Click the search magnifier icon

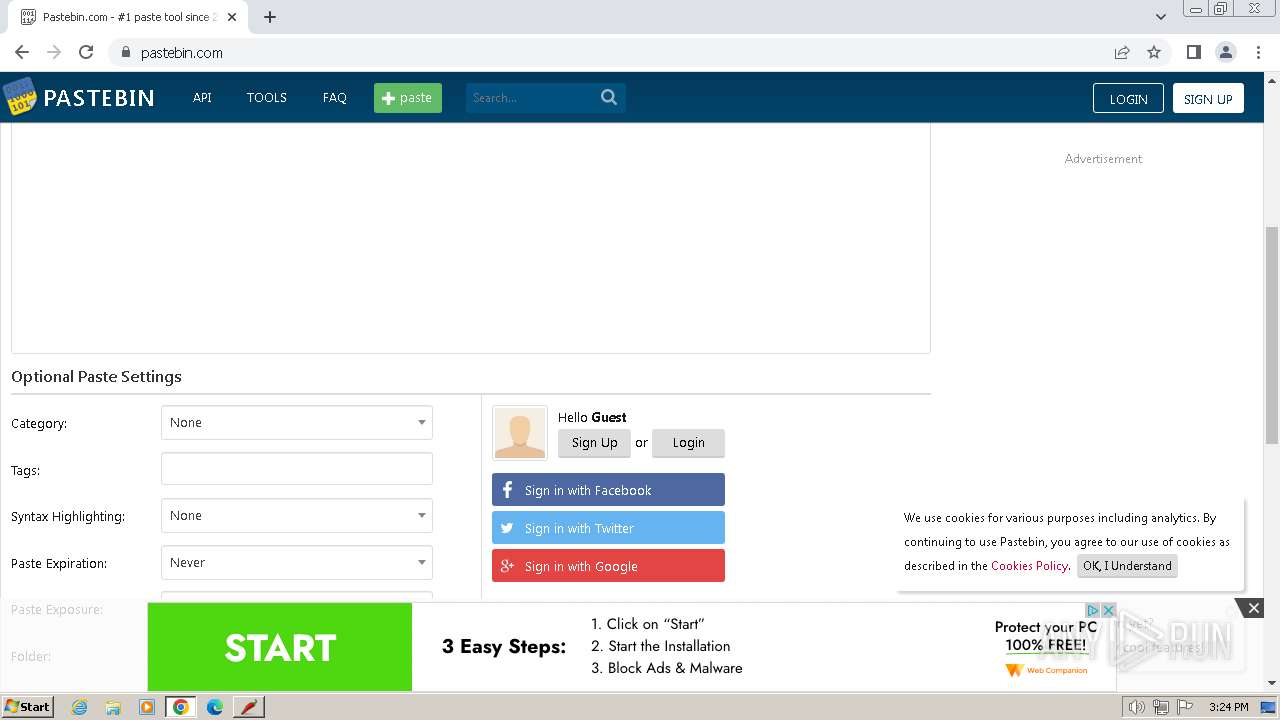(609, 97)
